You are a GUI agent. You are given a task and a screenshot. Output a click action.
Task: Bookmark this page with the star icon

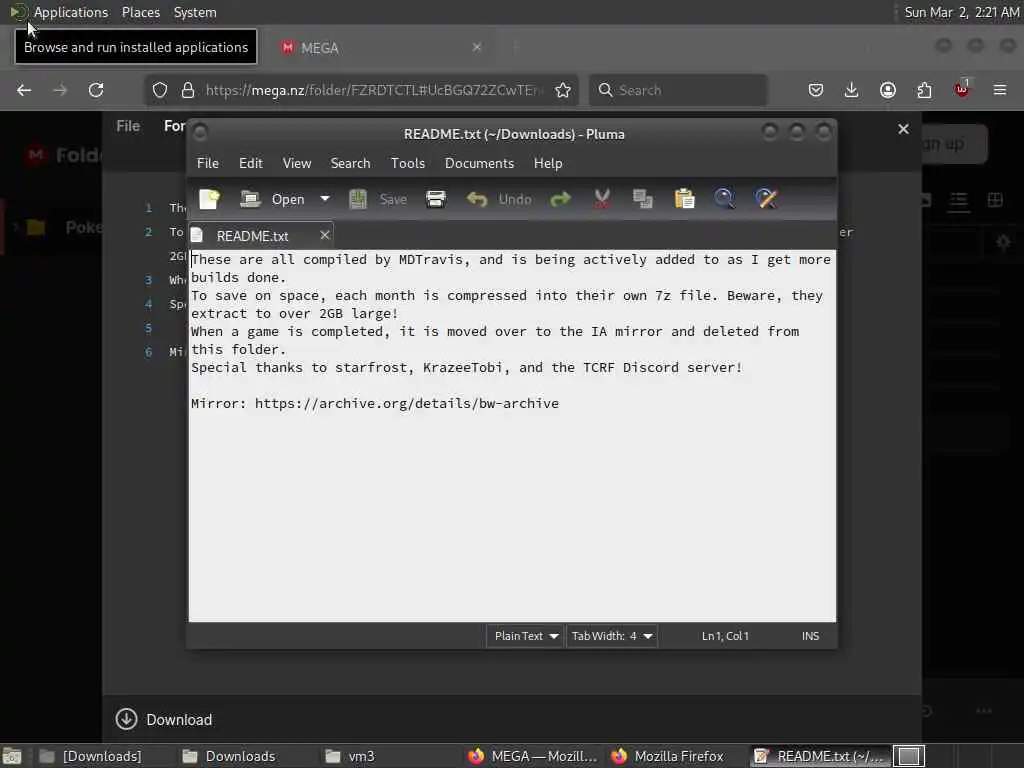click(563, 90)
